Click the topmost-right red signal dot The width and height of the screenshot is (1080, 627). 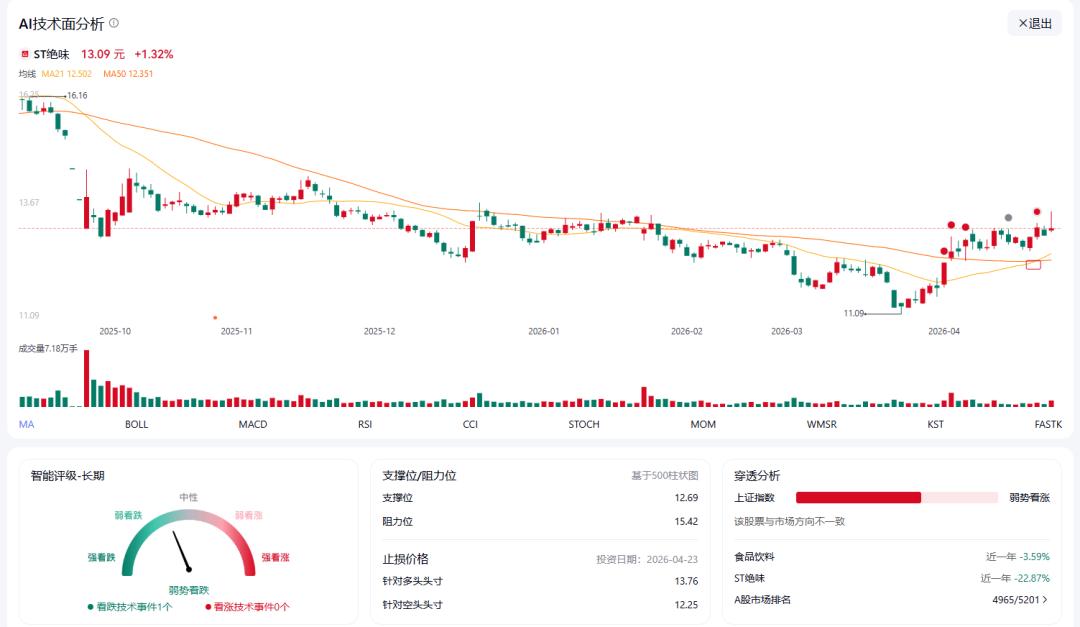tap(1037, 212)
